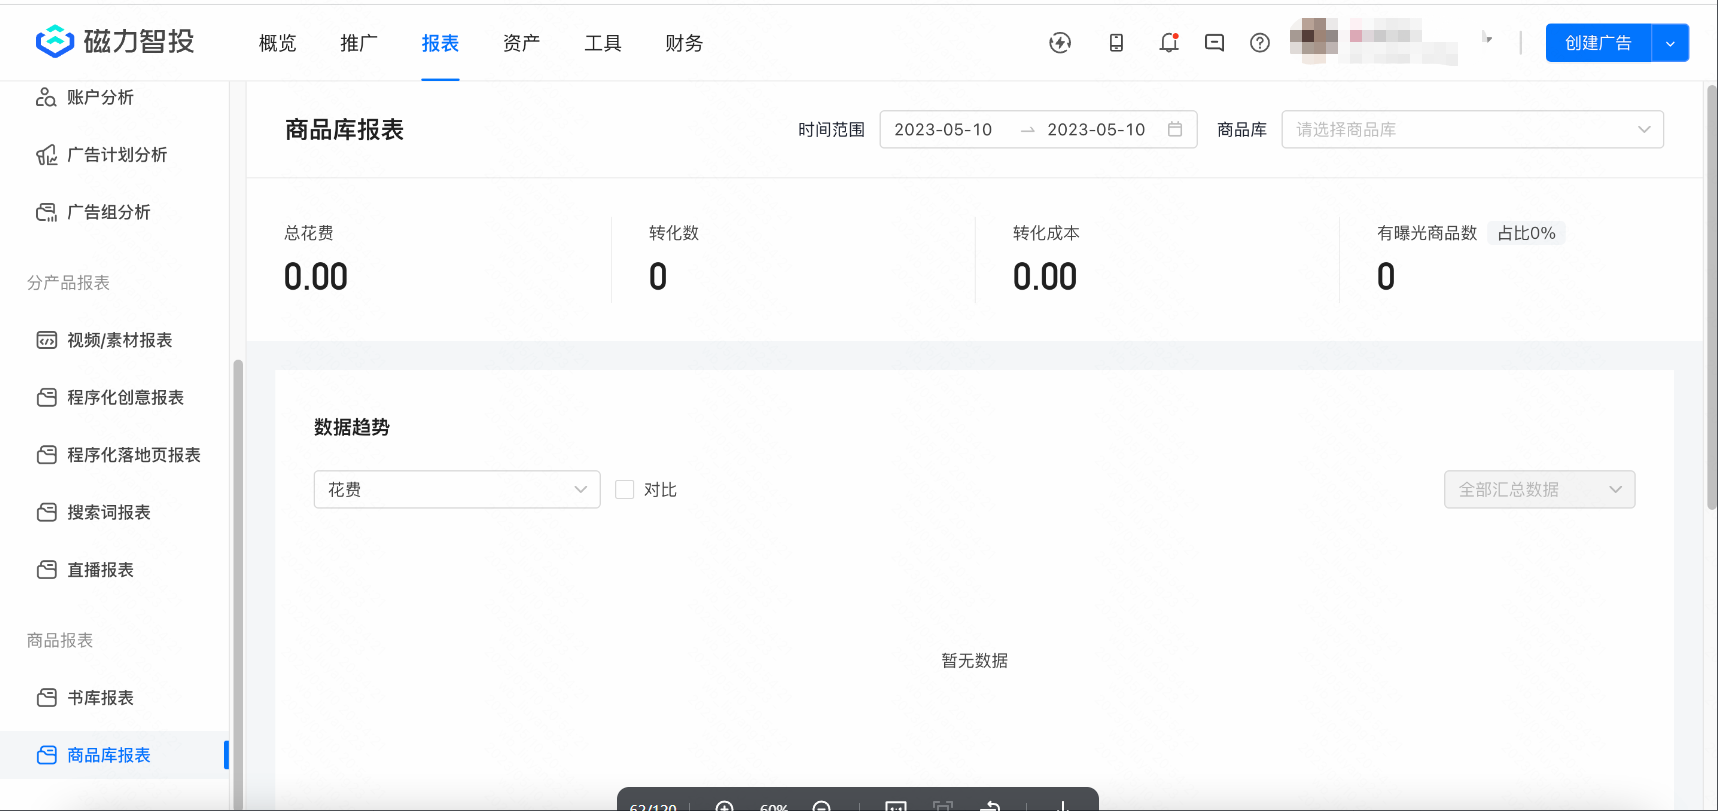1718x811 pixels.
Task: Click the 总花费 summary metric
Action: coord(316,260)
